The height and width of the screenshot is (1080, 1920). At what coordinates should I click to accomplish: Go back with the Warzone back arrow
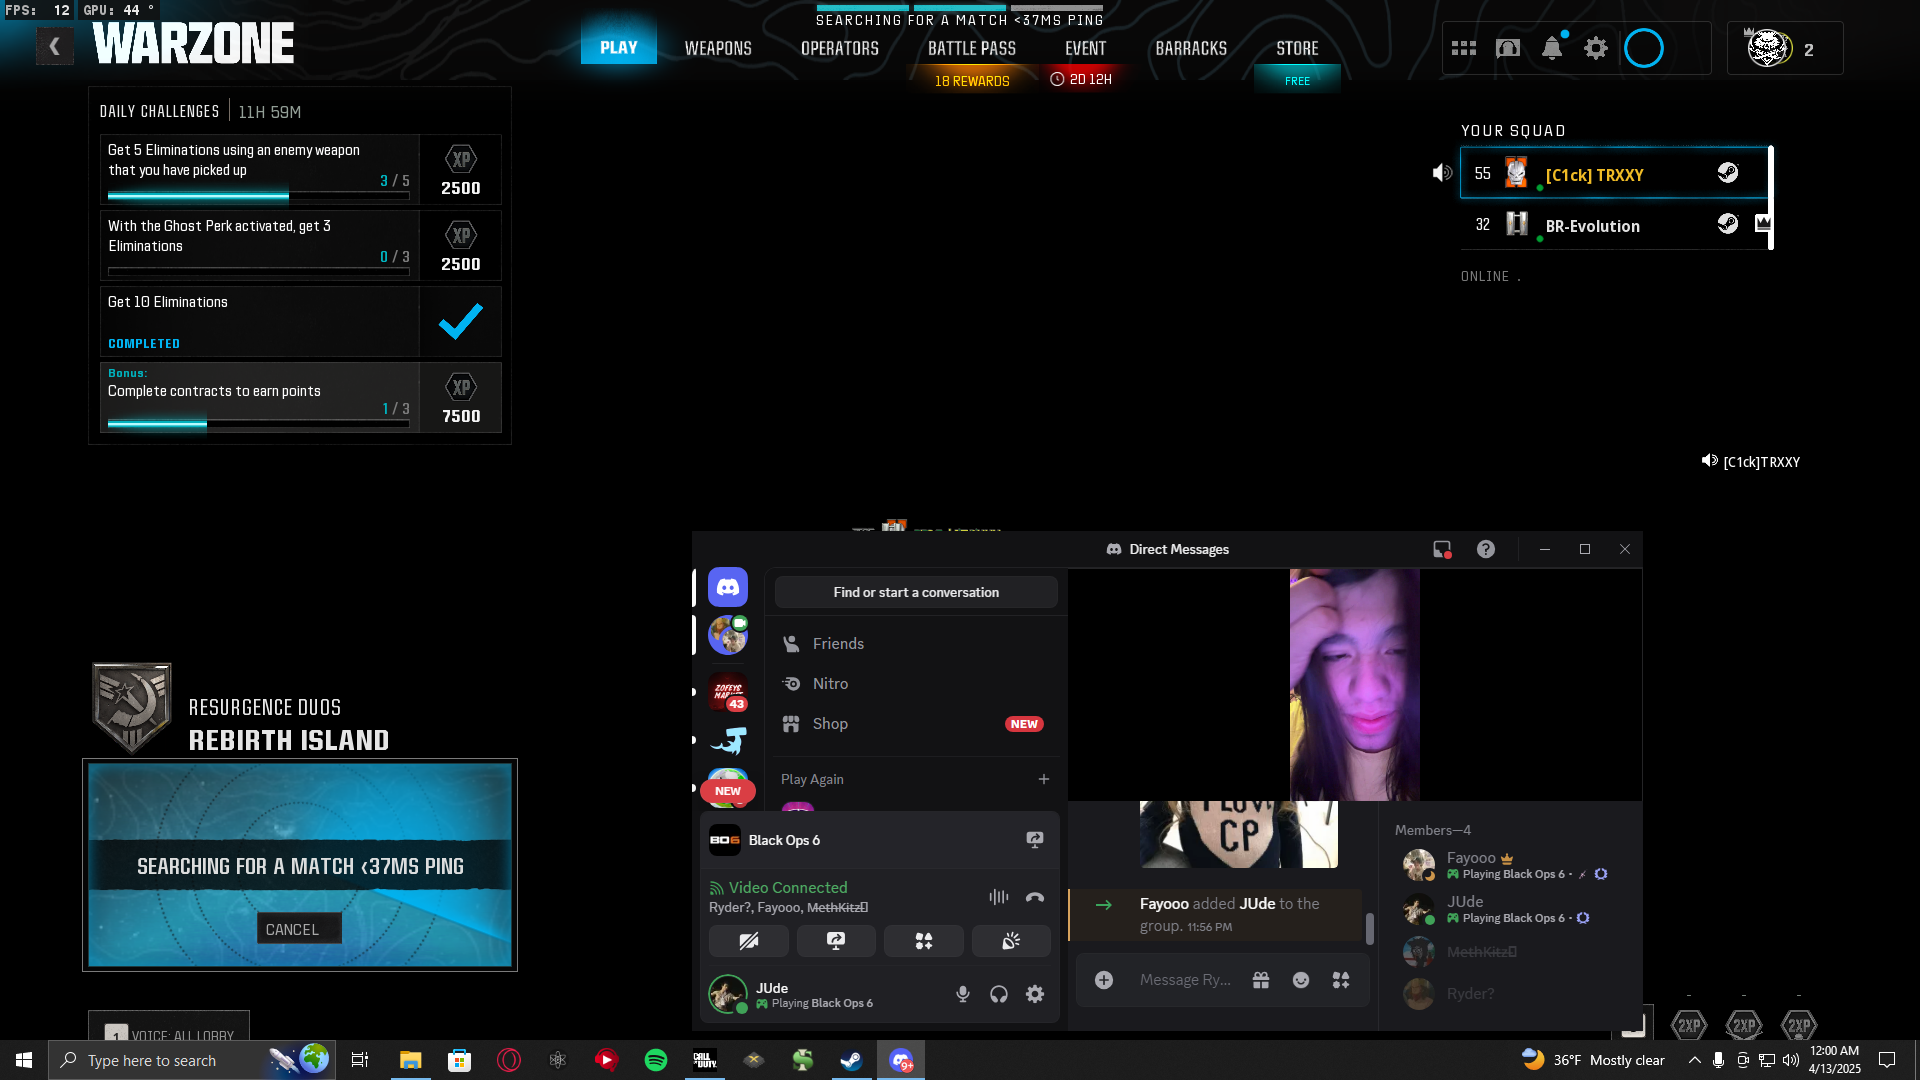(55, 46)
